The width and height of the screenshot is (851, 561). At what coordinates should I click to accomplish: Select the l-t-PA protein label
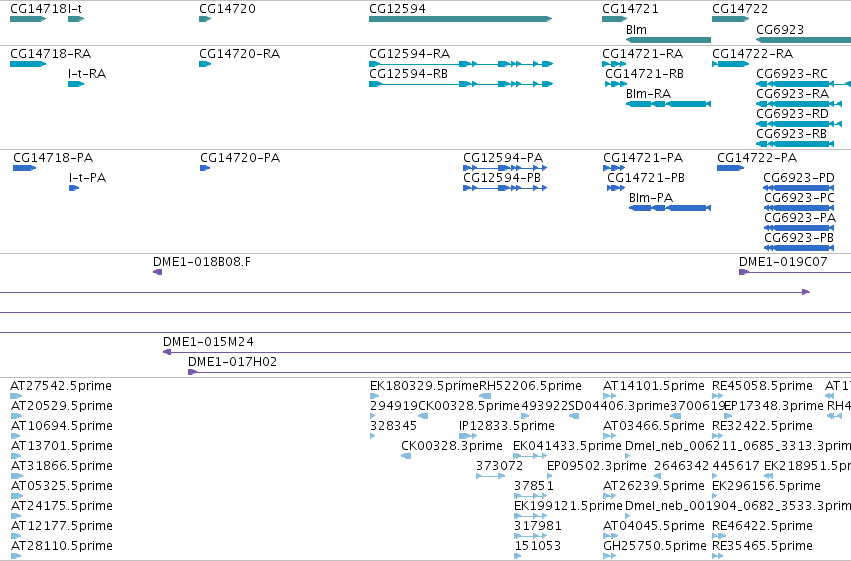(x=87, y=178)
